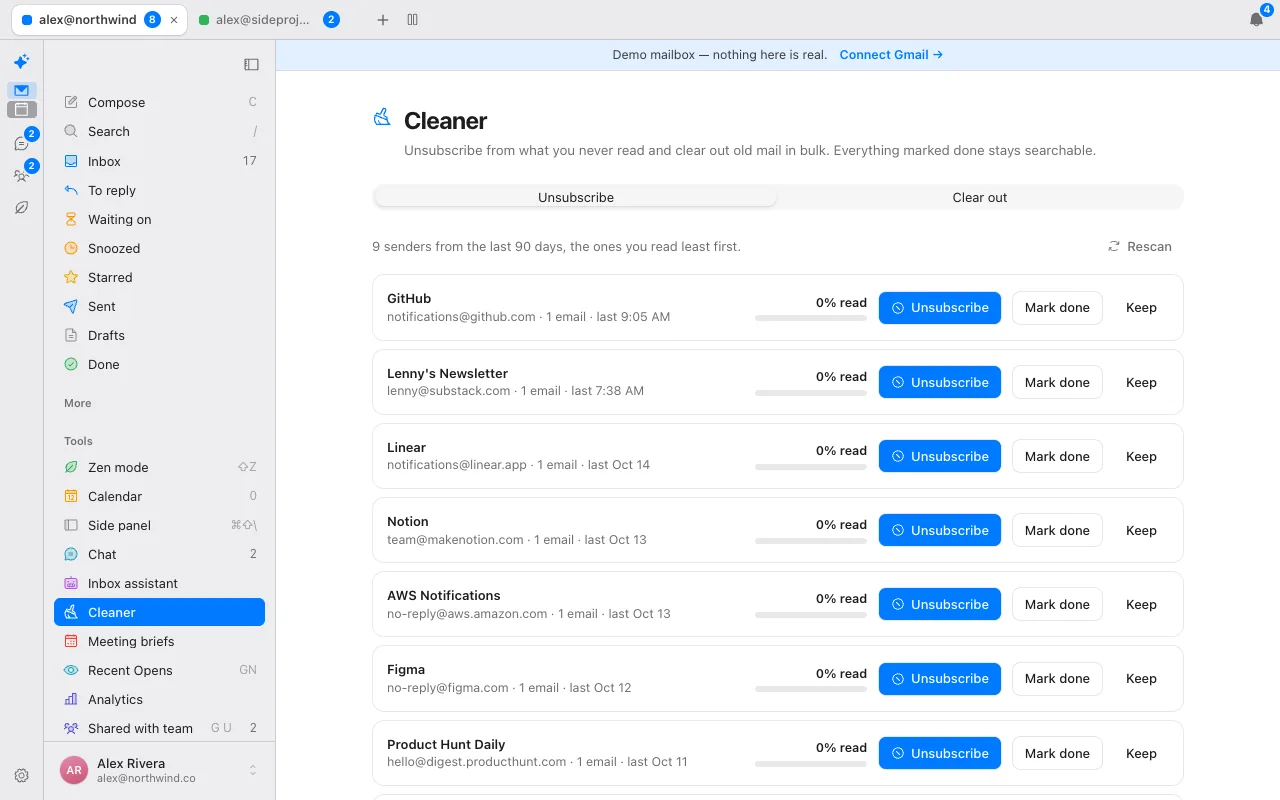Select the mail icon in the narrow left rail
This screenshot has width=1280, height=800.
click(x=21, y=90)
